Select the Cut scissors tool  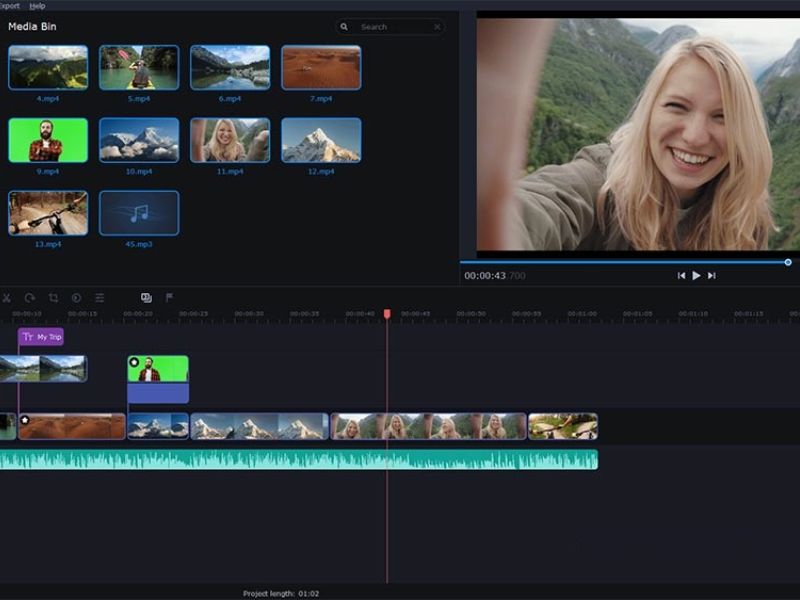click(x=5, y=298)
